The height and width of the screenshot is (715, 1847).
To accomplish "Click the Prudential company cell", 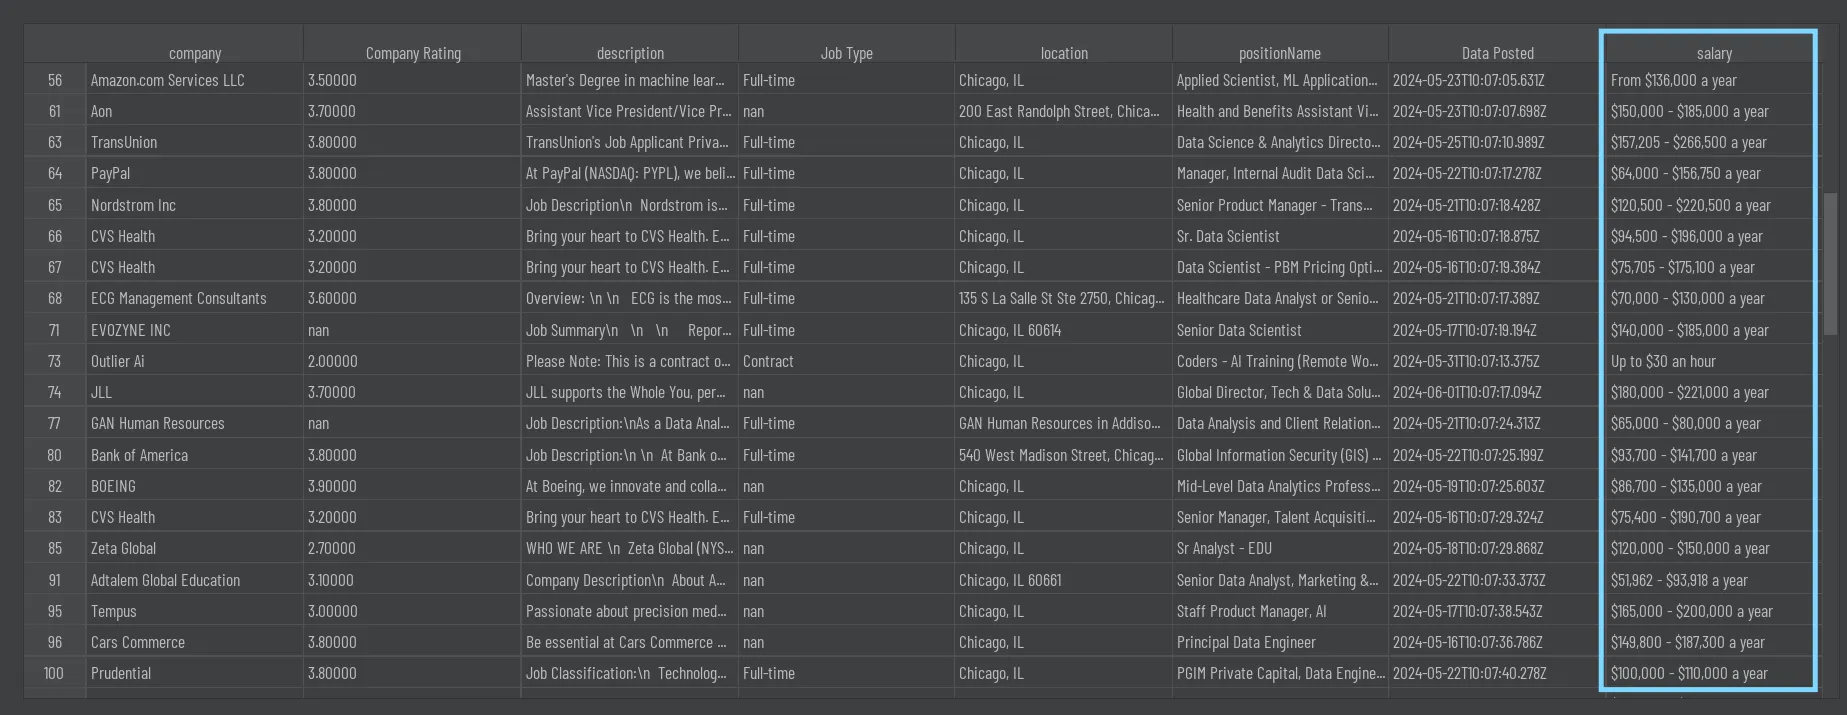I will (x=194, y=673).
